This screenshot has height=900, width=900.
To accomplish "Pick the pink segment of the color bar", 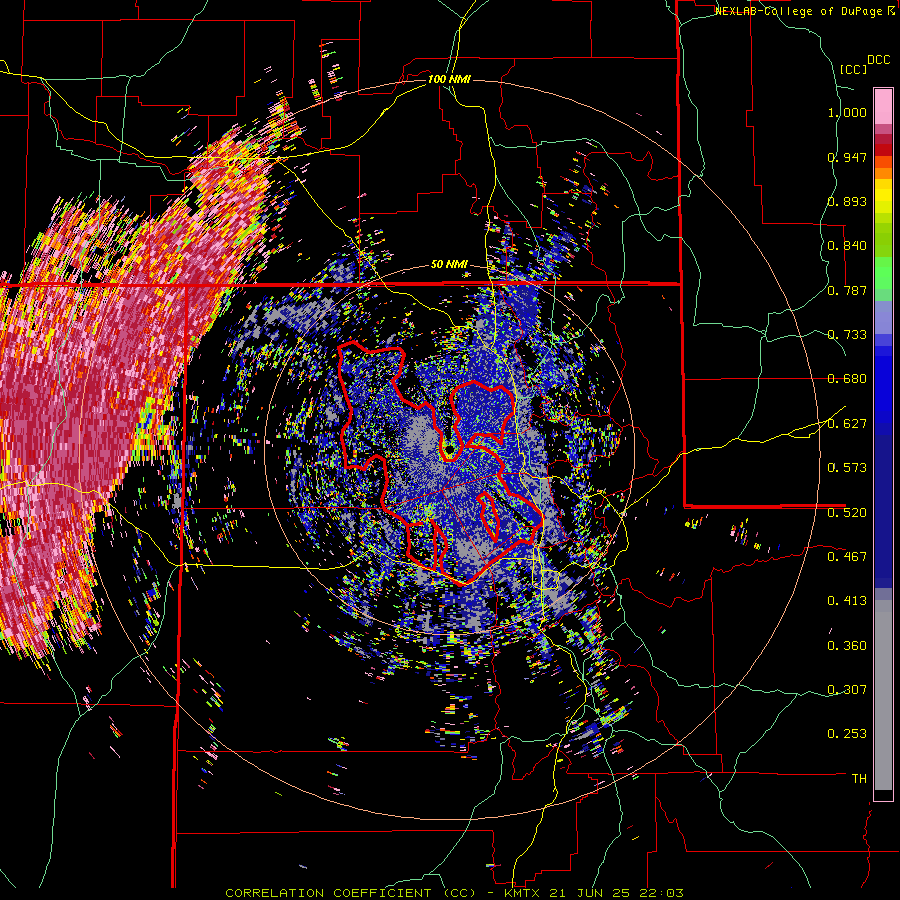I will [883, 107].
